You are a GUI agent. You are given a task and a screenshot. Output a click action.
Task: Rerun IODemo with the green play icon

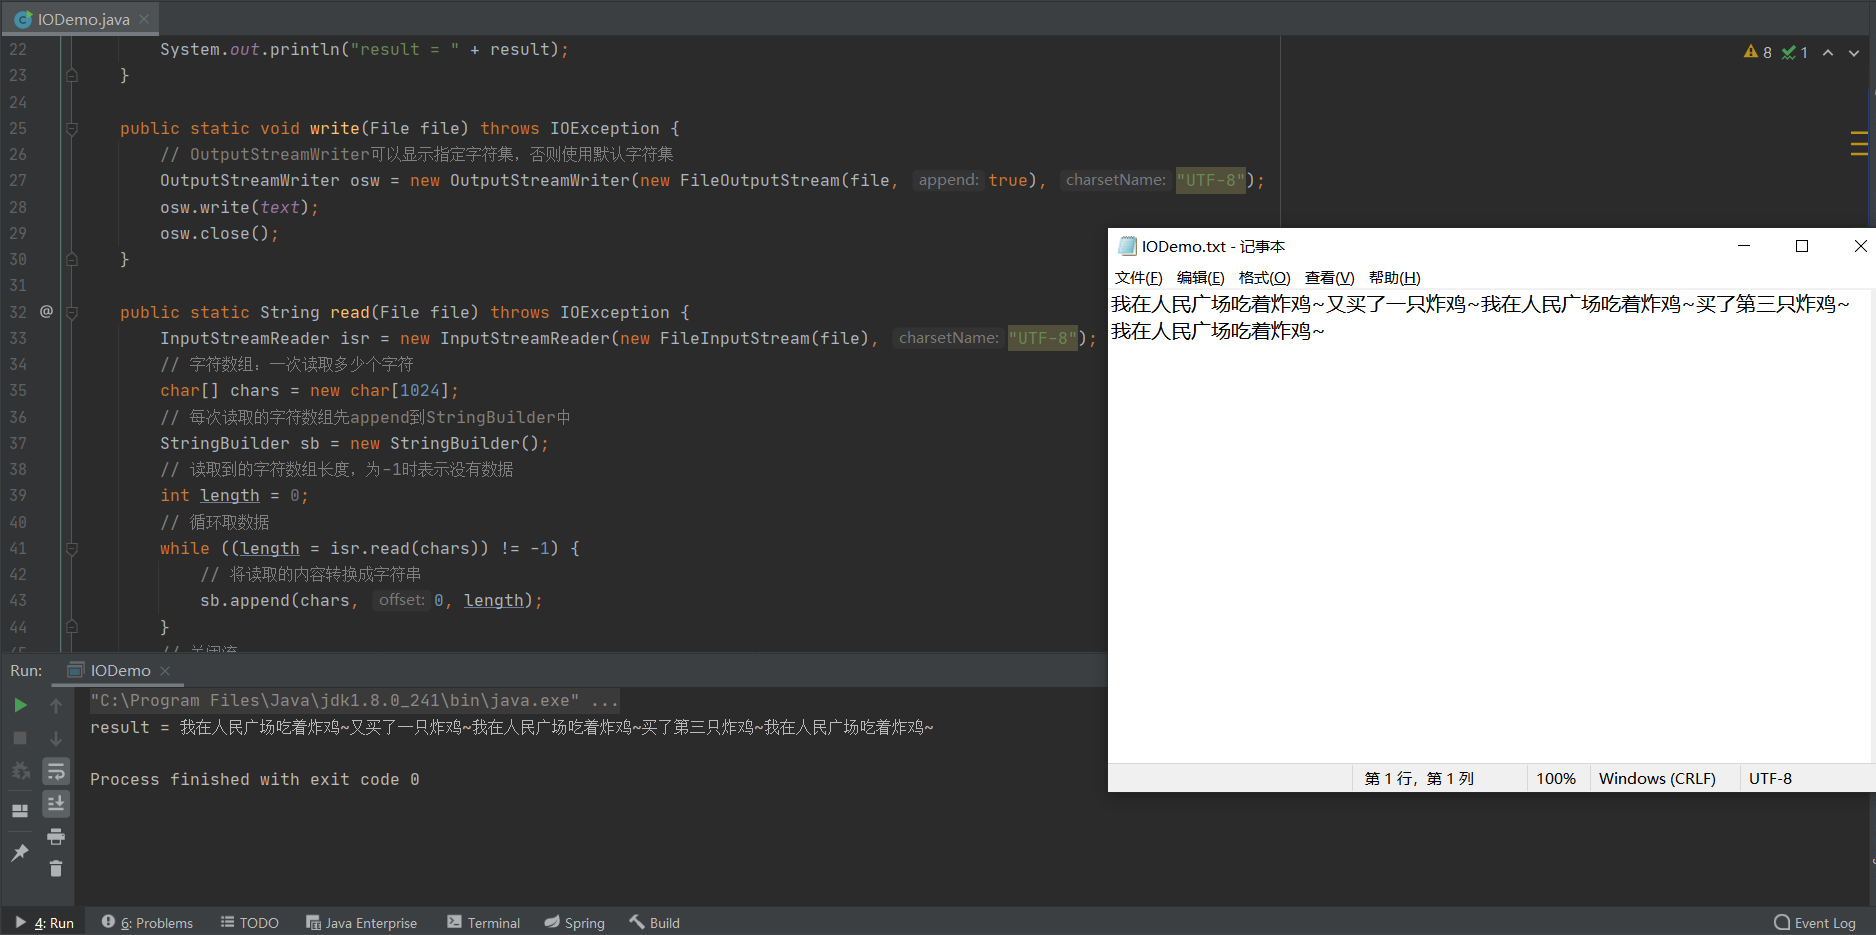point(20,705)
